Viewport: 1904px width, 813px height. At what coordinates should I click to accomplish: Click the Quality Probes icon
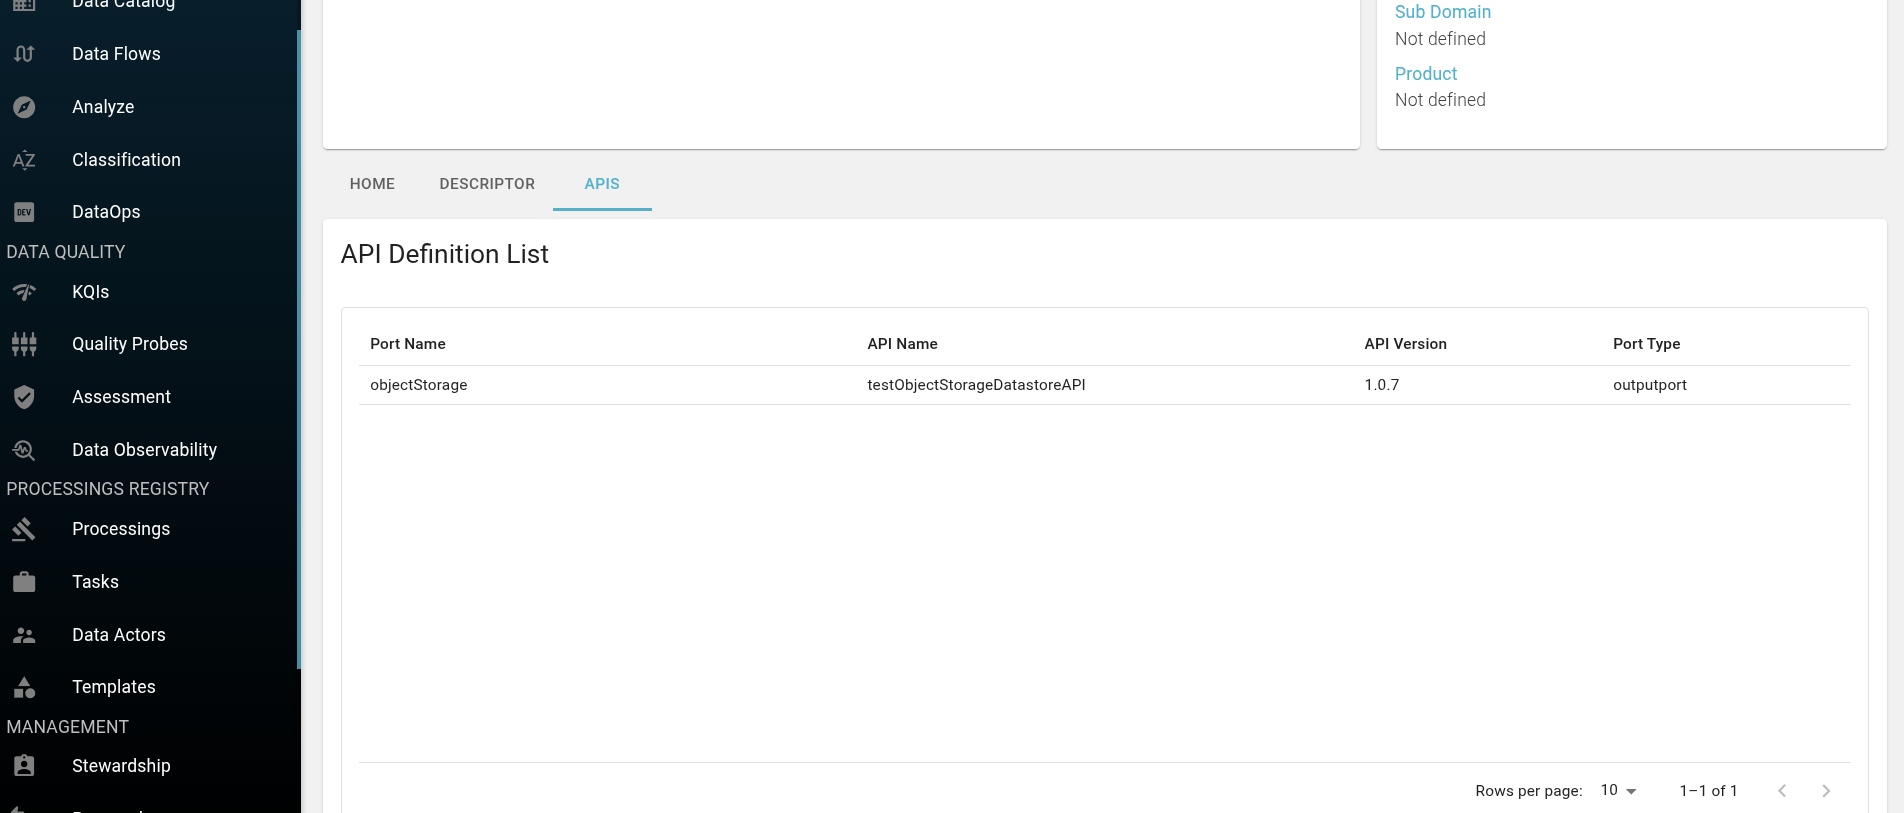click(24, 344)
